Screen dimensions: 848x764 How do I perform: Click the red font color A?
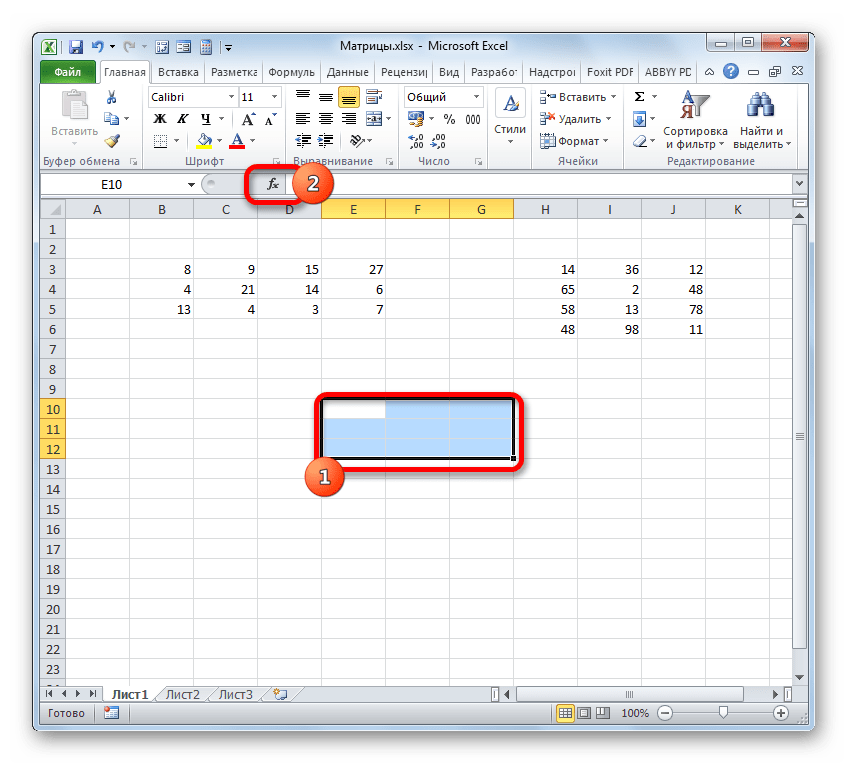tap(237, 141)
